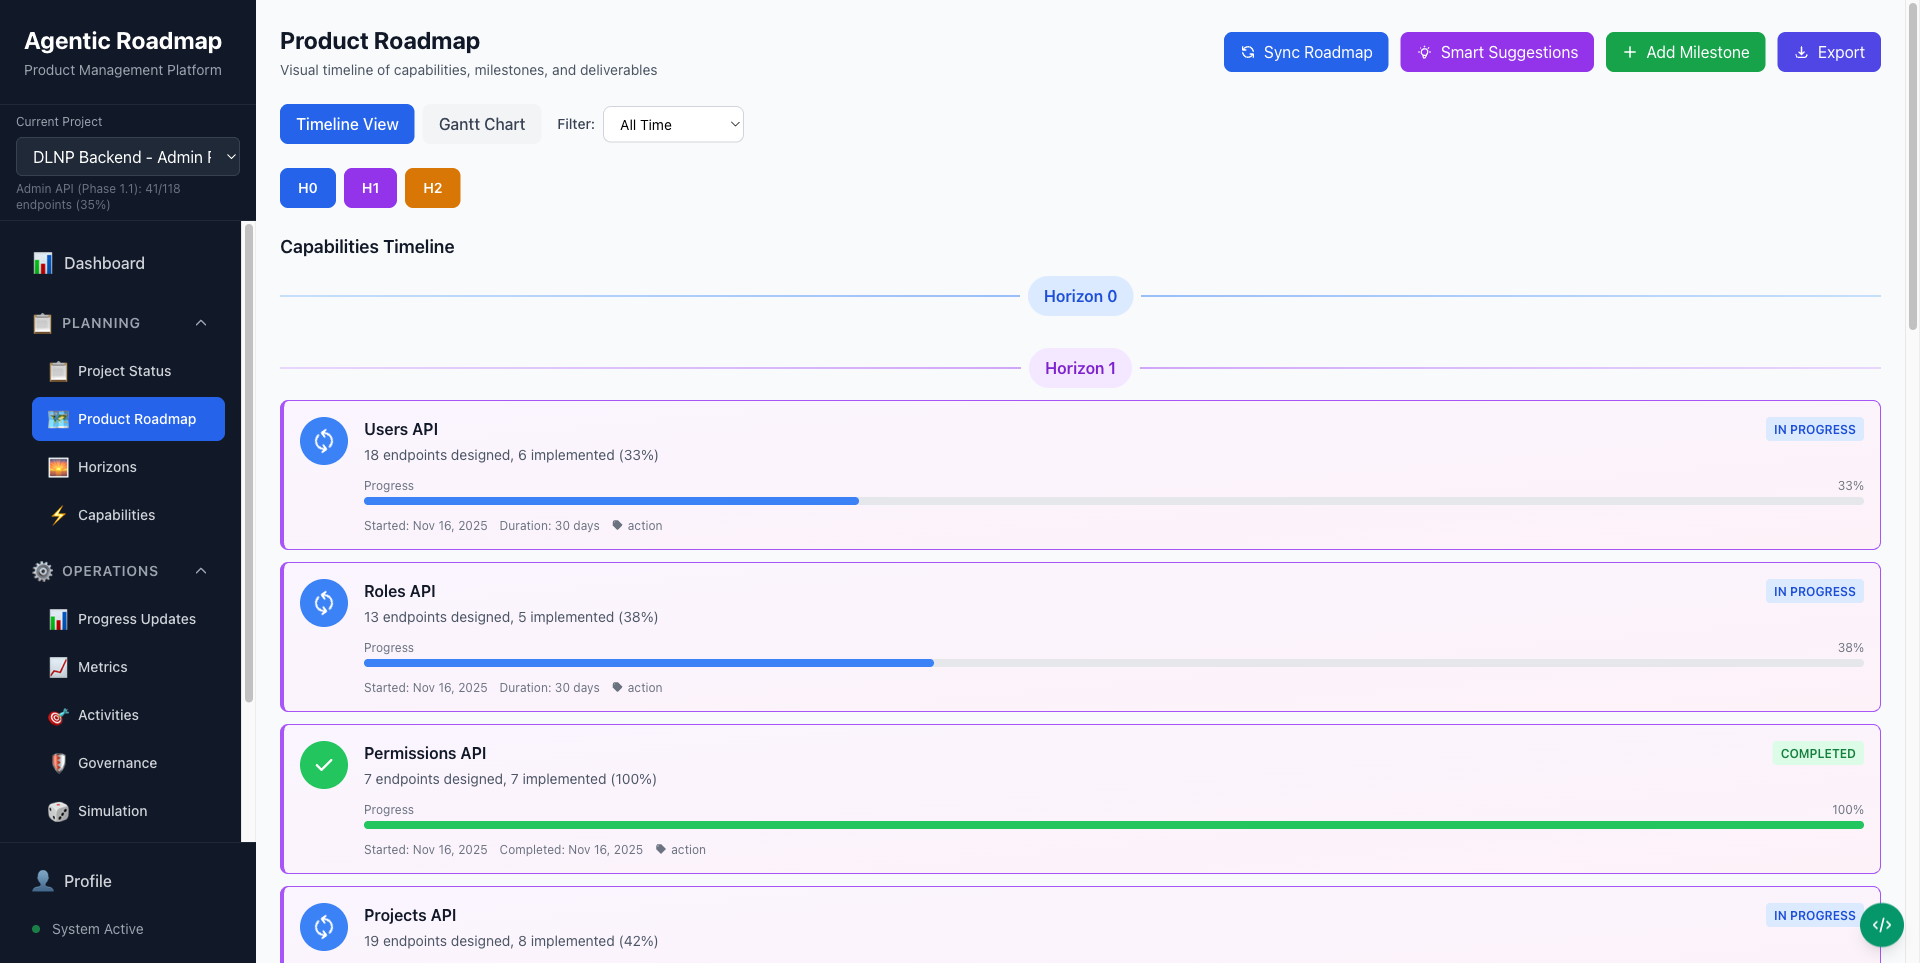The image size is (1920, 963).
Task: Collapse the Planning section chevron
Action: (x=201, y=323)
